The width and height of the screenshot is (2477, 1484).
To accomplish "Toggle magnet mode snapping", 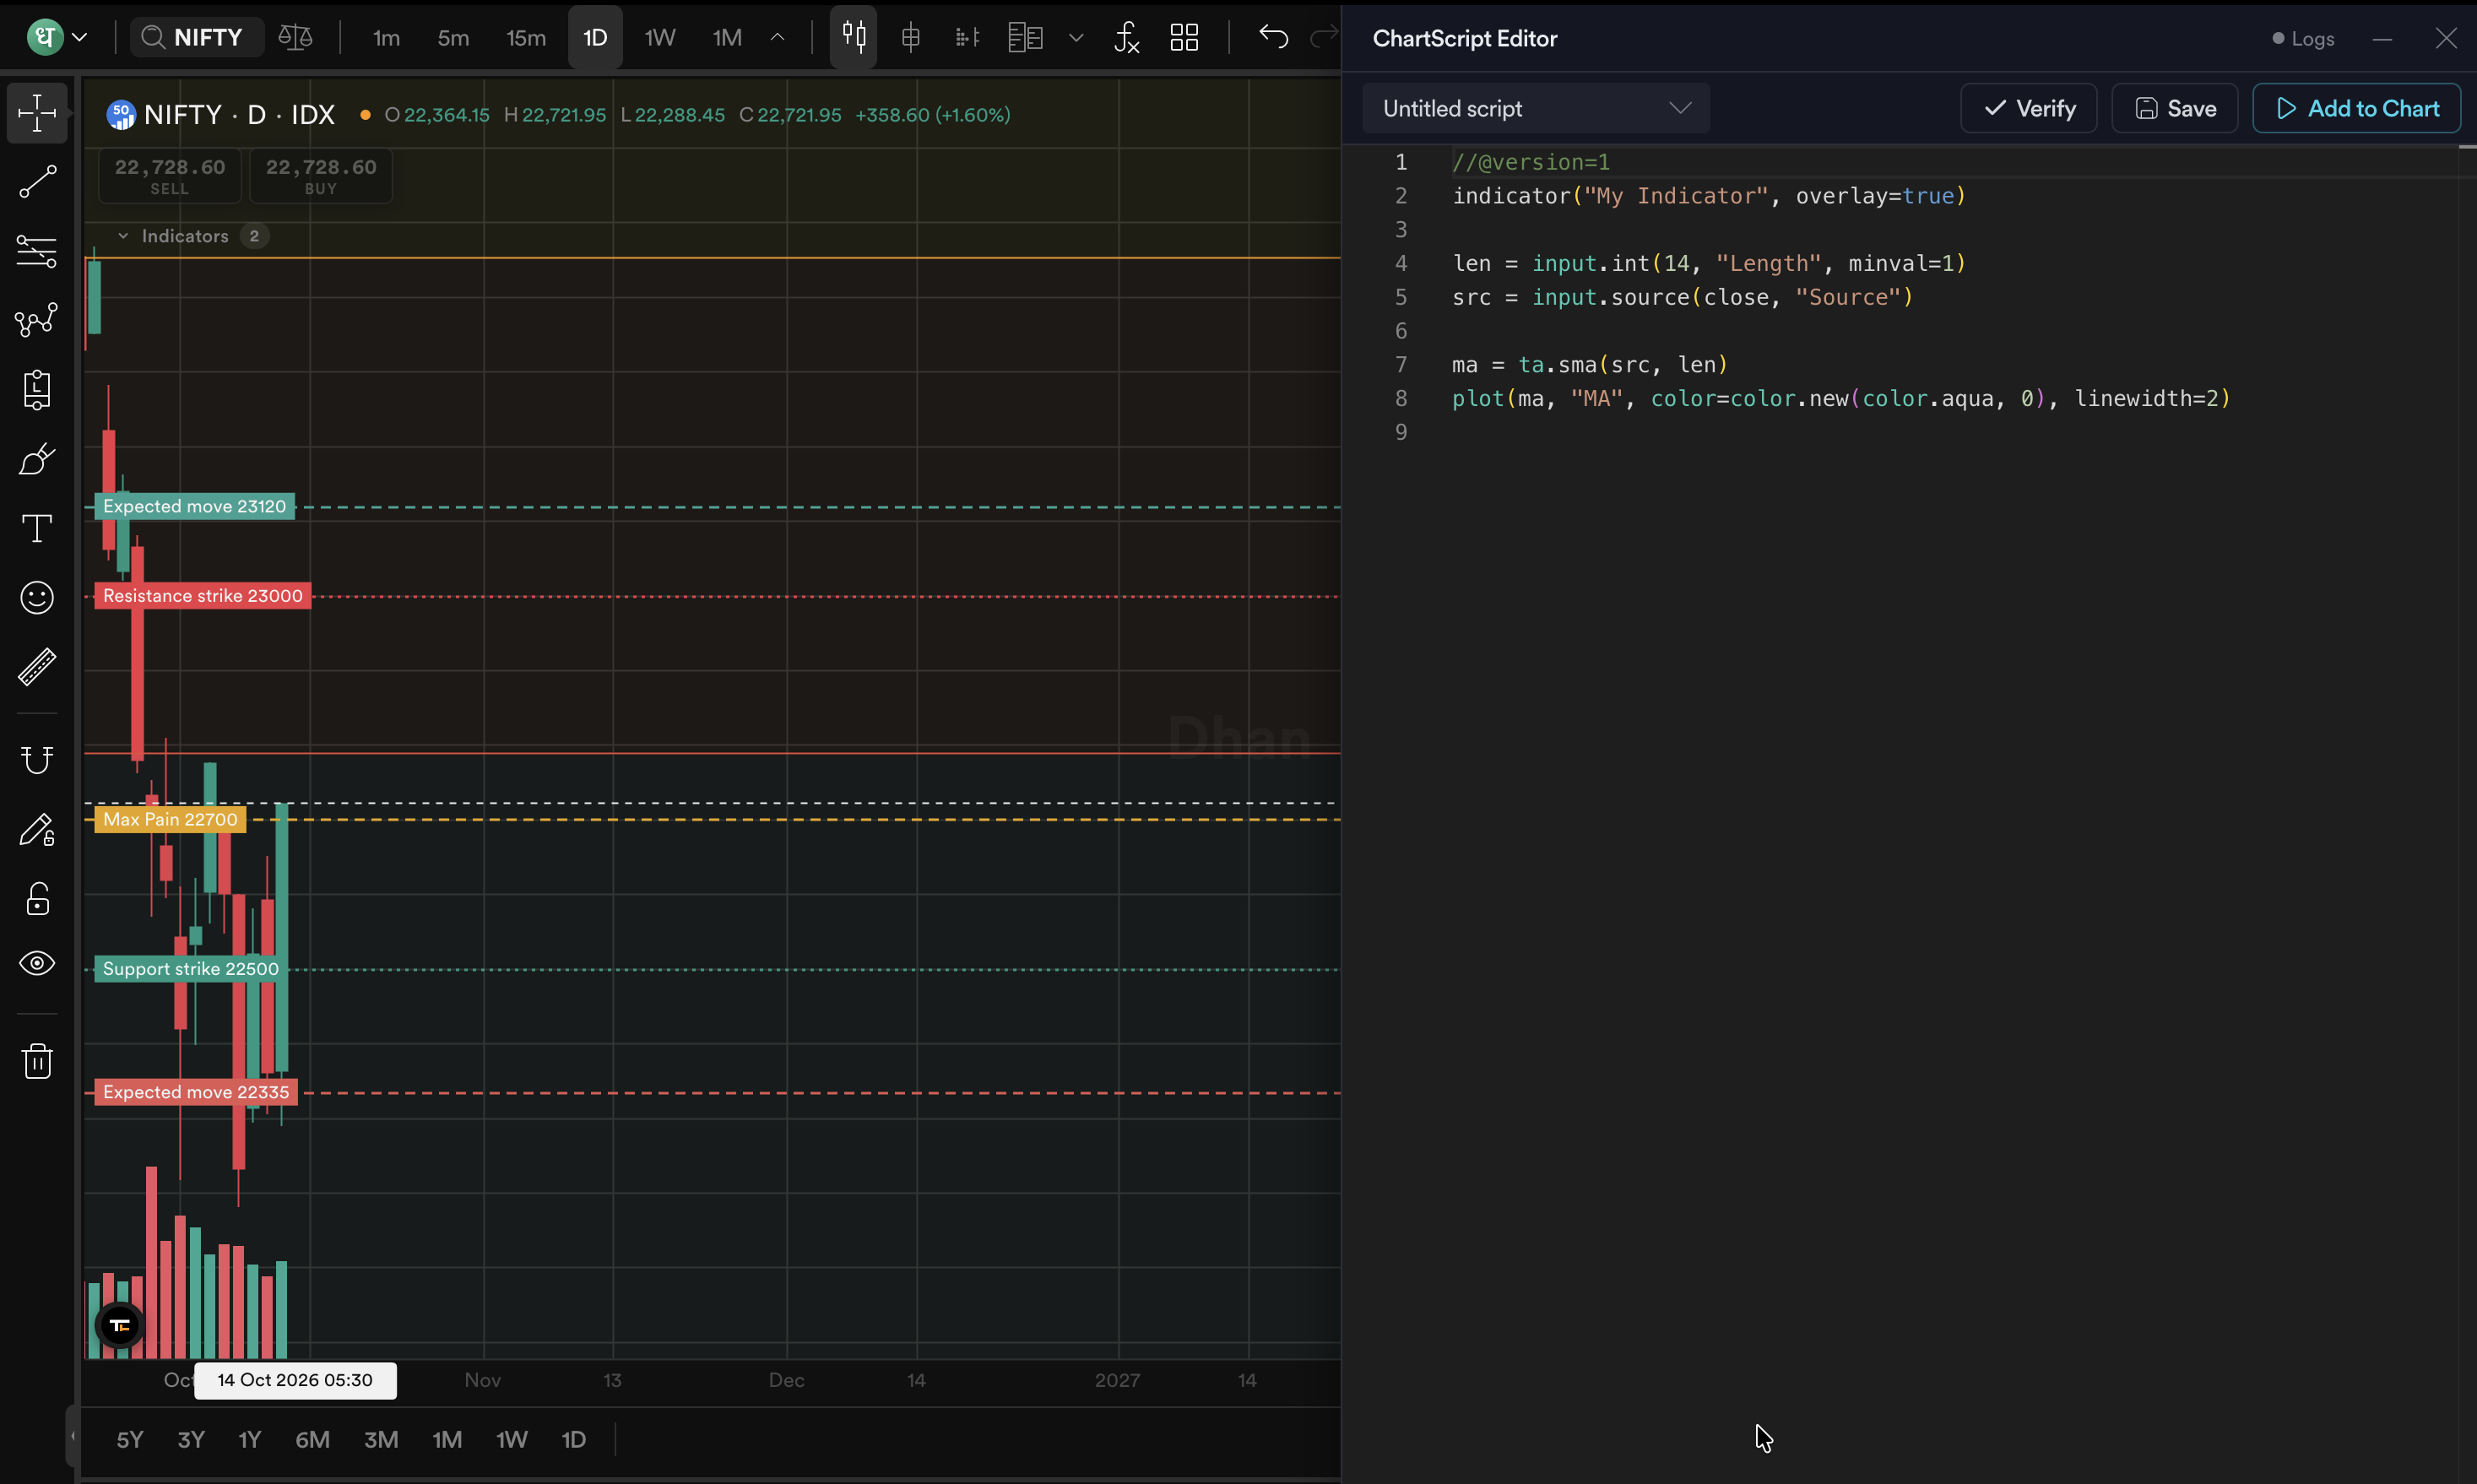I will 37,760.
